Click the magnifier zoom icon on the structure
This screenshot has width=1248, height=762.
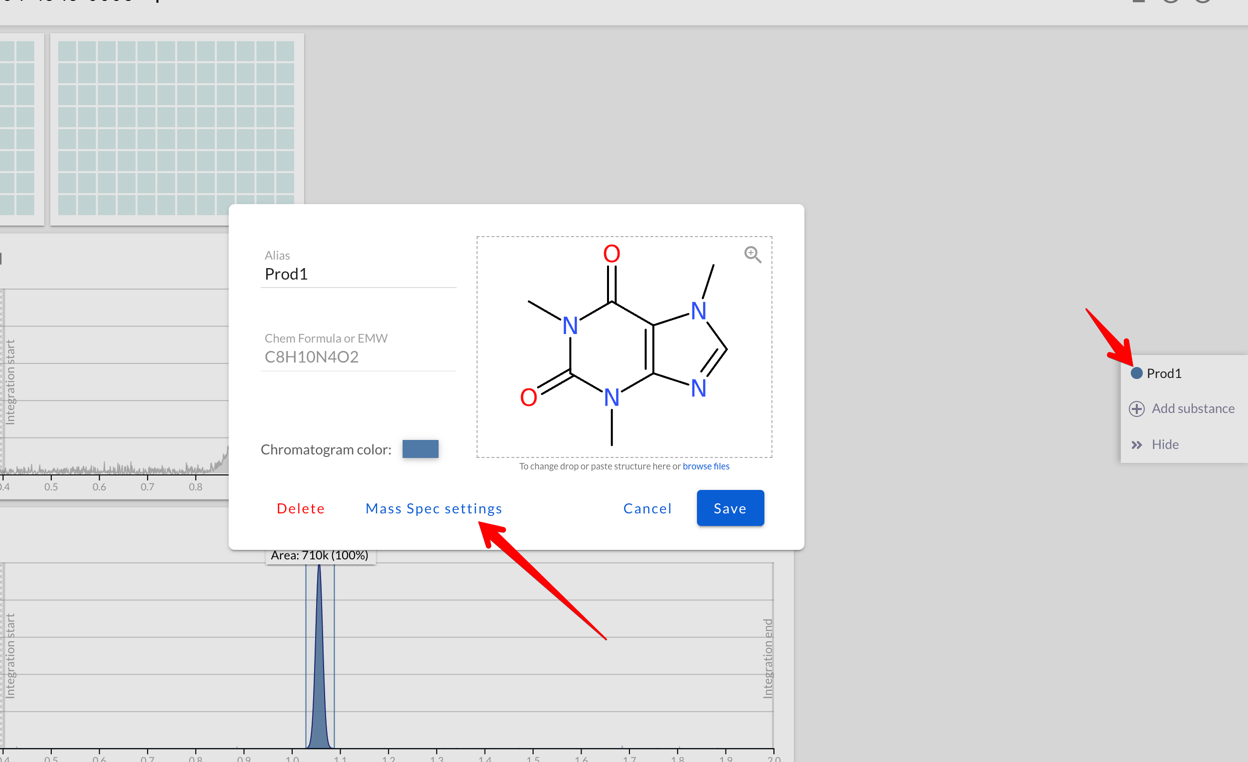click(752, 255)
